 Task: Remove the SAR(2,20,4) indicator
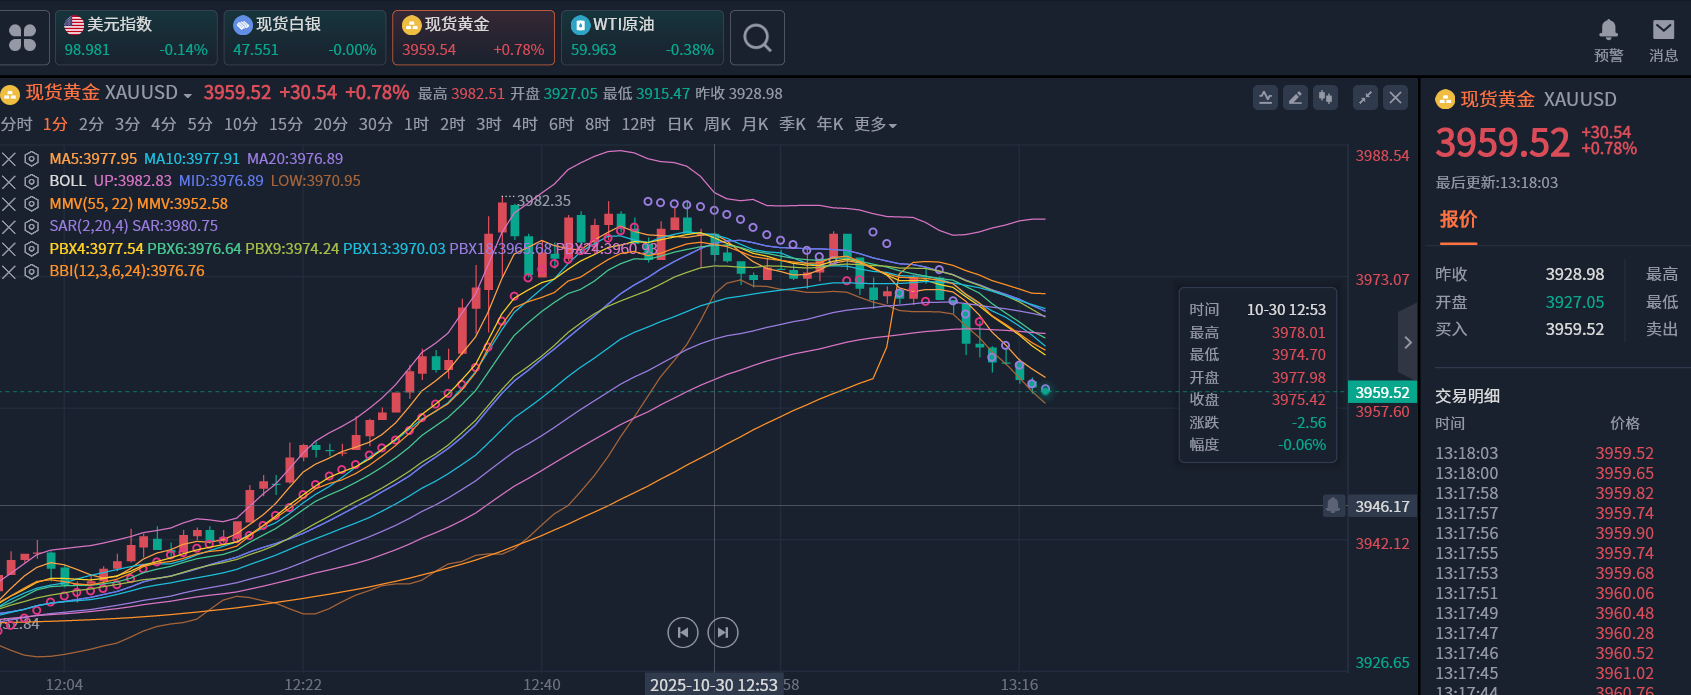[x=9, y=226]
